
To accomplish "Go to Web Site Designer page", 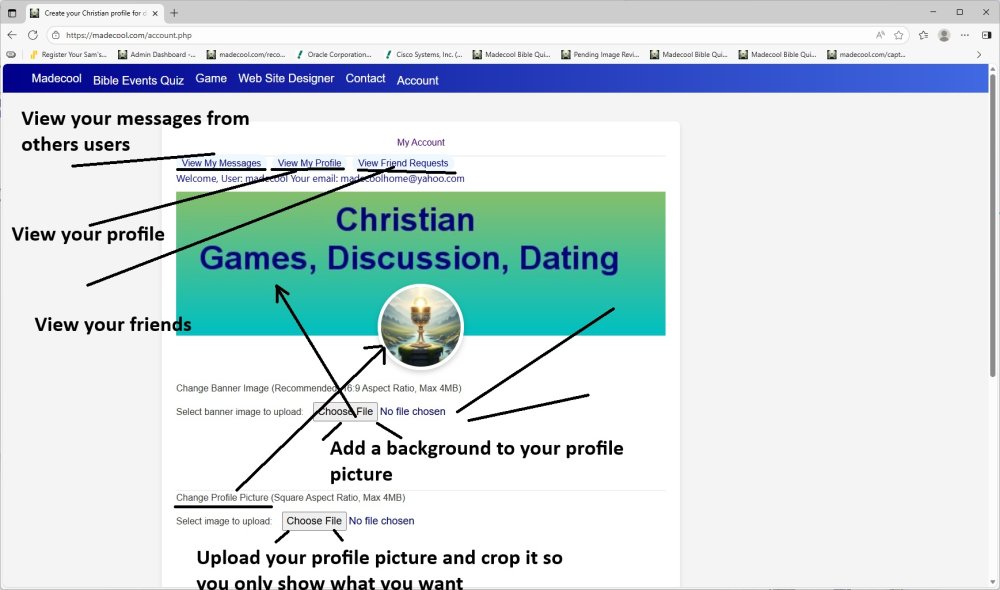I will [x=286, y=79].
